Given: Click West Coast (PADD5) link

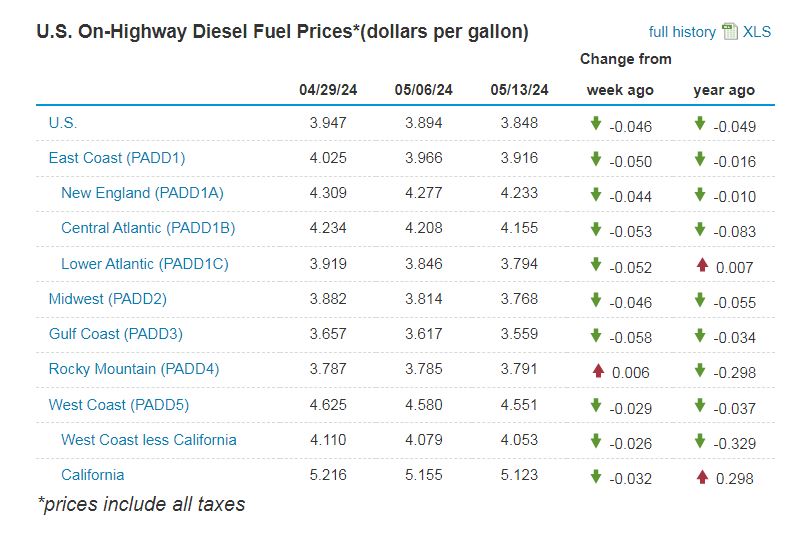Looking at the screenshot, I should tap(118, 405).
